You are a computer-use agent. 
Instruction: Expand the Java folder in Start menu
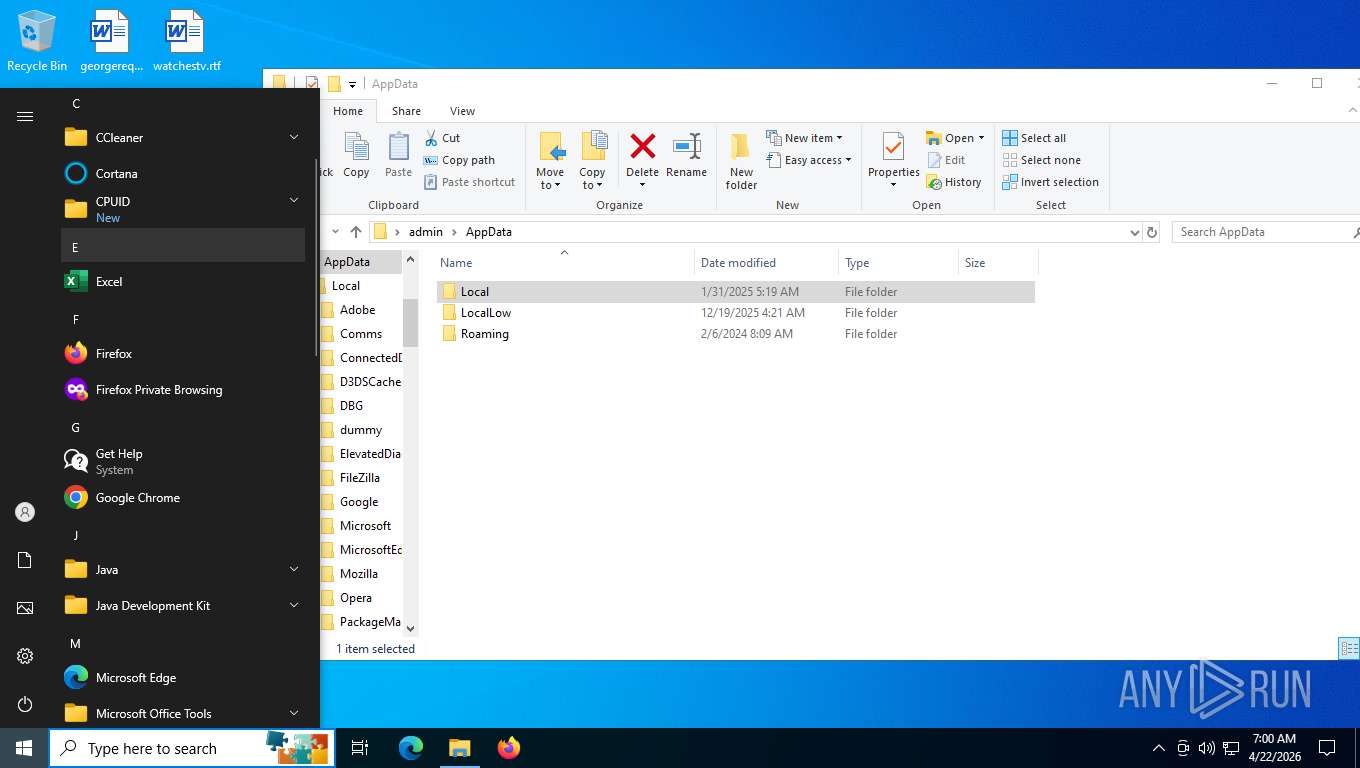[x=183, y=570]
